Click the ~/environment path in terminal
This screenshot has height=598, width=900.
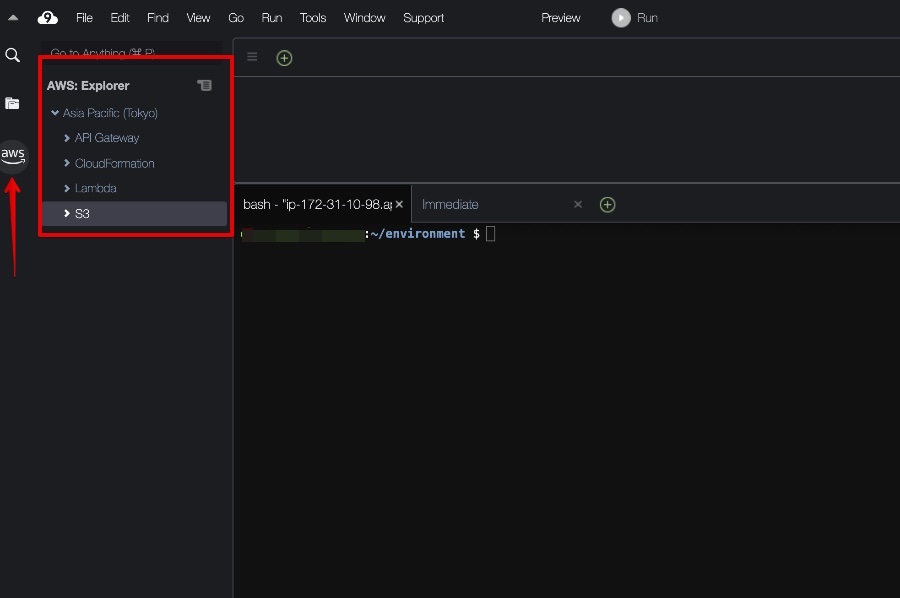418,234
